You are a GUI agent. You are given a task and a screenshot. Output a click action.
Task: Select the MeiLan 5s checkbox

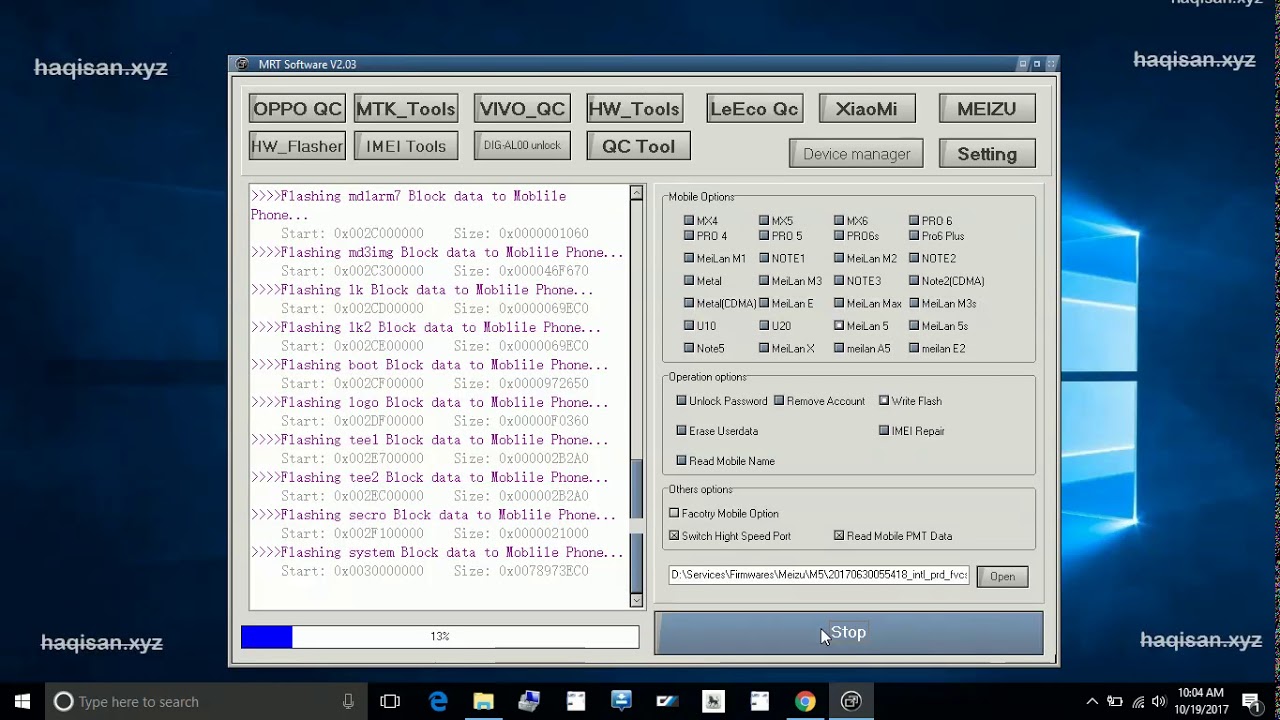click(x=914, y=326)
